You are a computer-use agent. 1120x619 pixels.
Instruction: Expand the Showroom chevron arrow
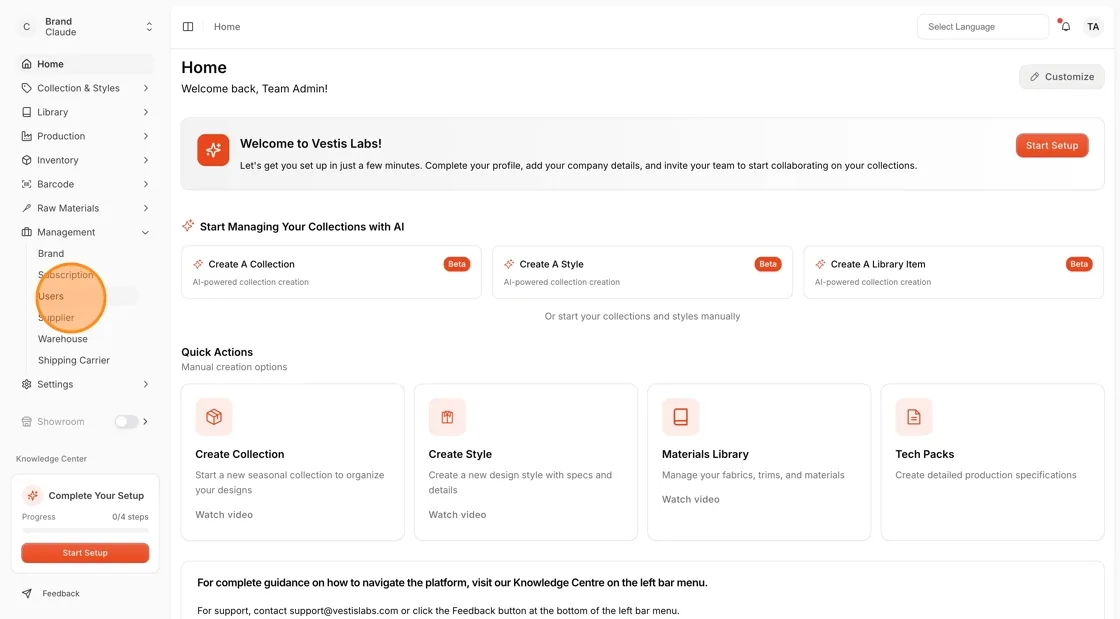click(x=146, y=422)
